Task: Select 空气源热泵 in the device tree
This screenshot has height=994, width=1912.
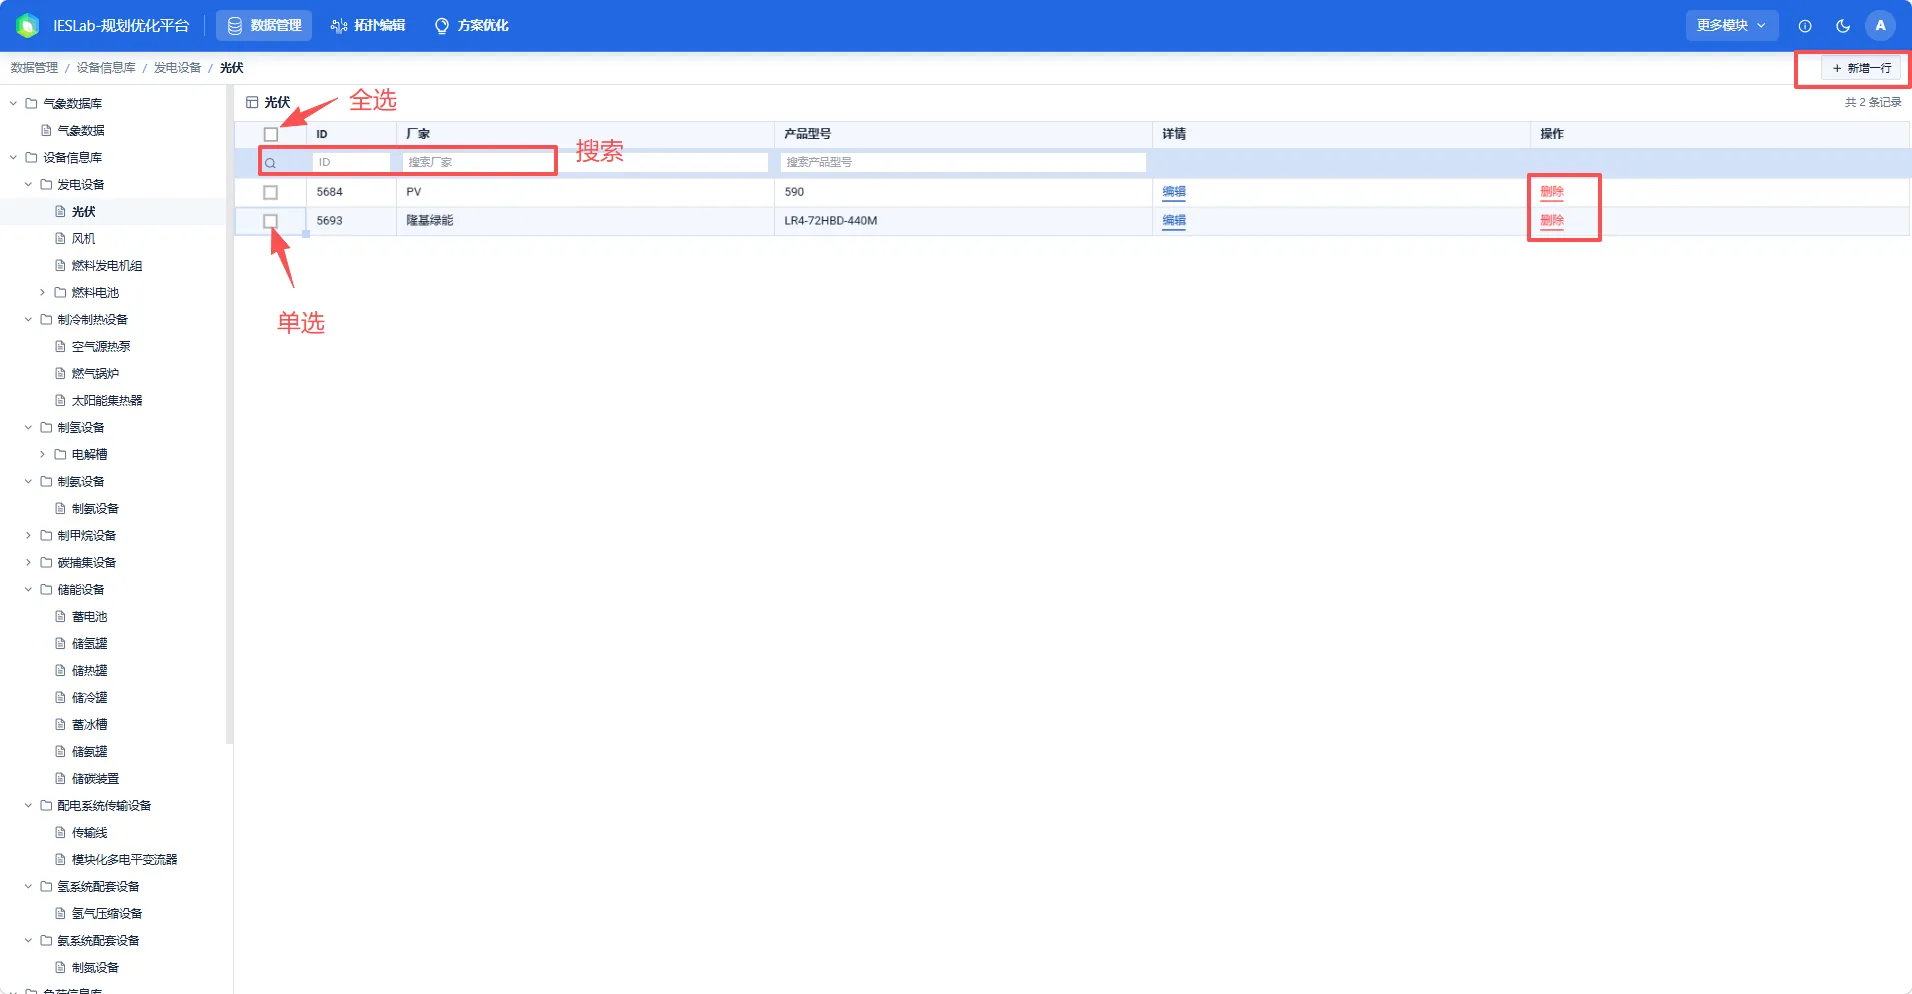Action: point(101,346)
